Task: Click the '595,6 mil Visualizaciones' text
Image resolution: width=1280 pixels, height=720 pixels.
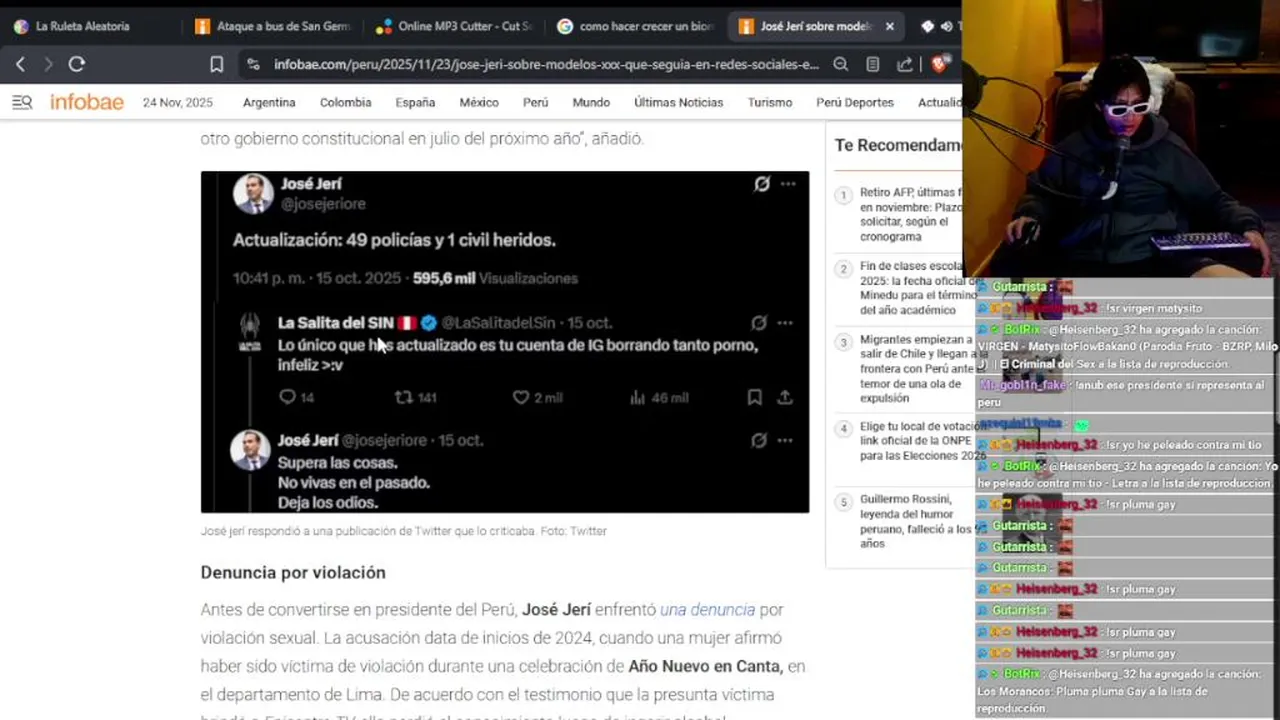Action: click(x=495, y=278)
